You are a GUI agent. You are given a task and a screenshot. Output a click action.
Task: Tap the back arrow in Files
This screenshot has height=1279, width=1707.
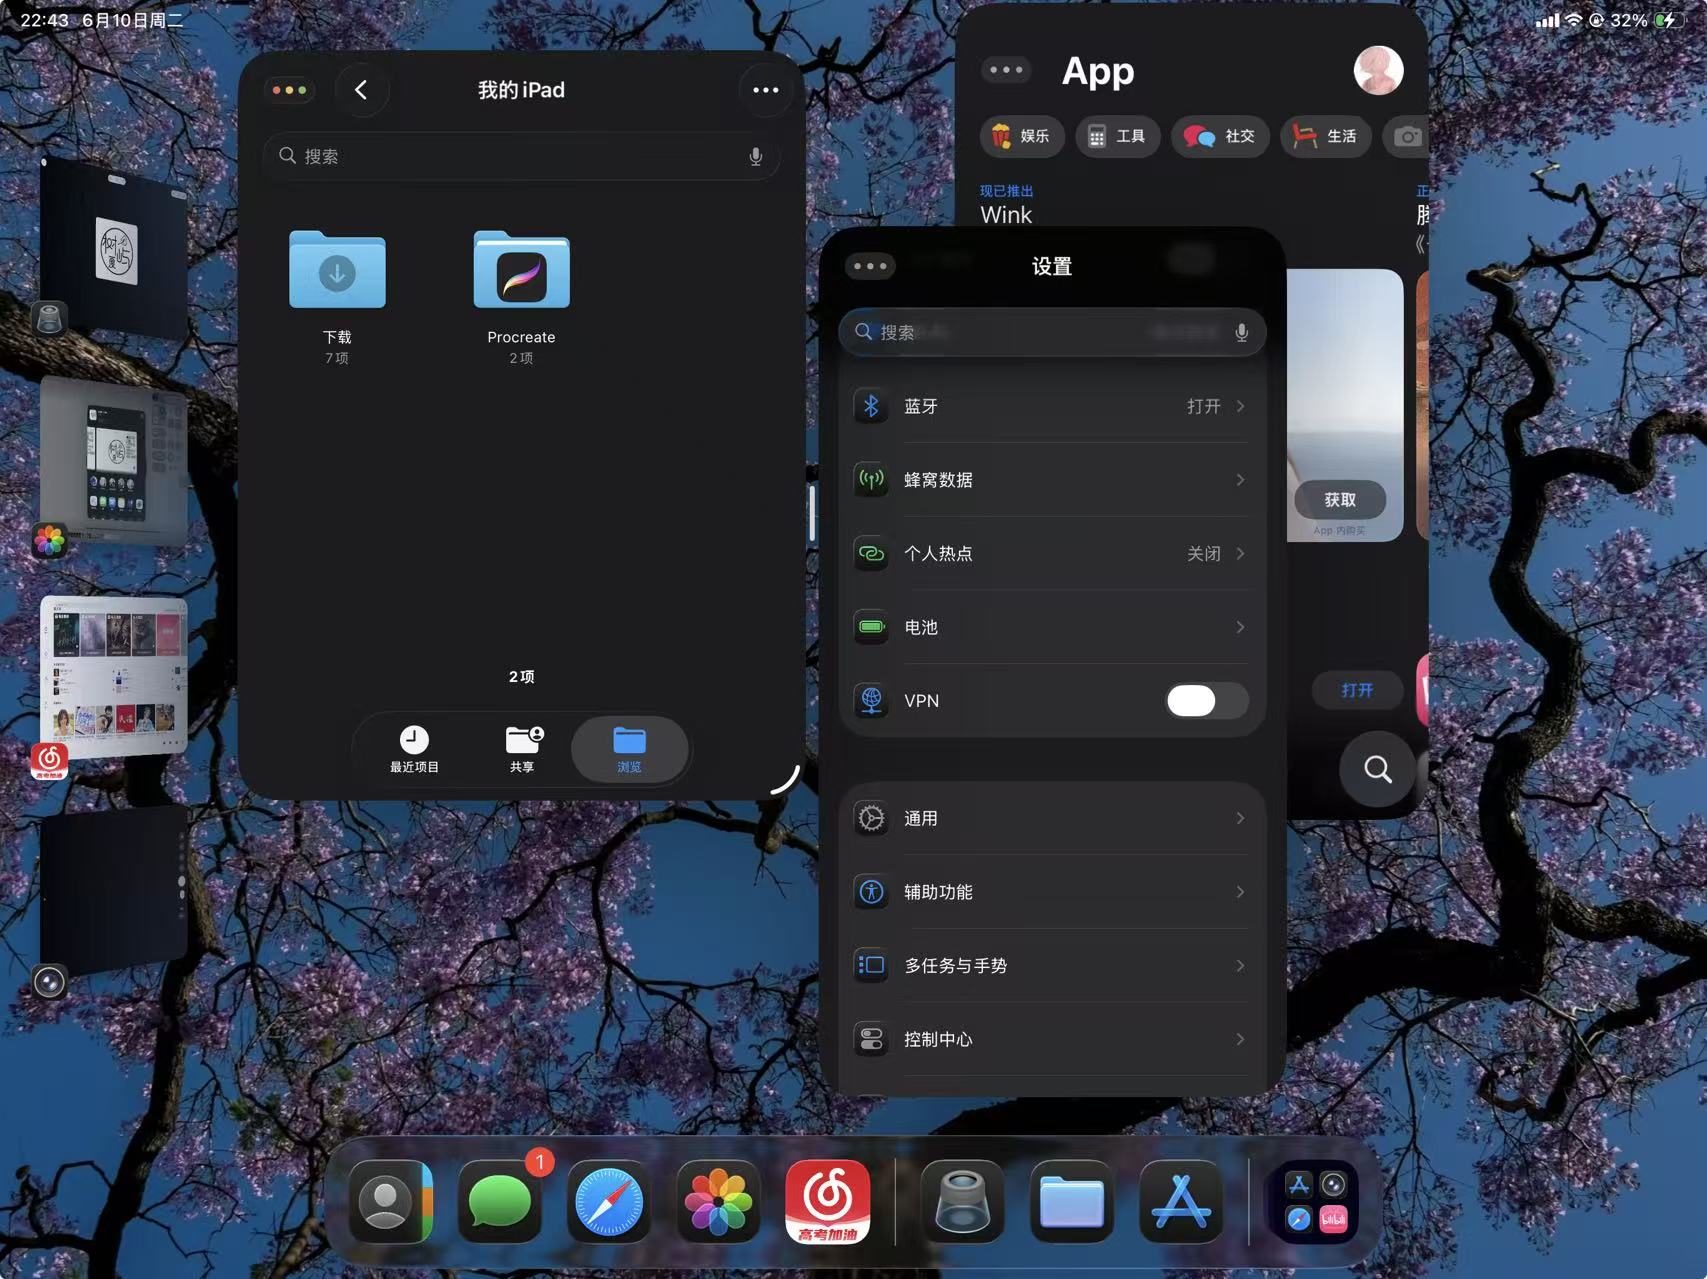tap(361, 90)
